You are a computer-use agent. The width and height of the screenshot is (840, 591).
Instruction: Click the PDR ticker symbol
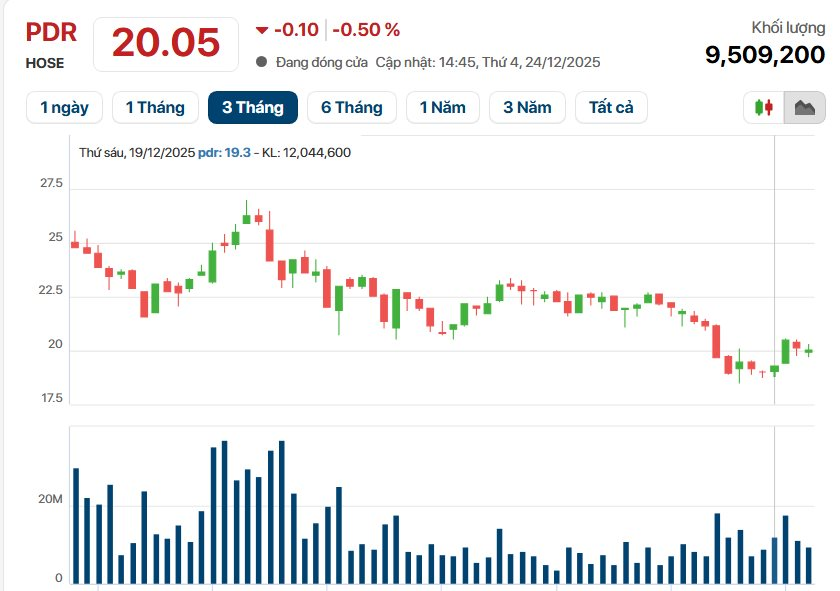51,32
